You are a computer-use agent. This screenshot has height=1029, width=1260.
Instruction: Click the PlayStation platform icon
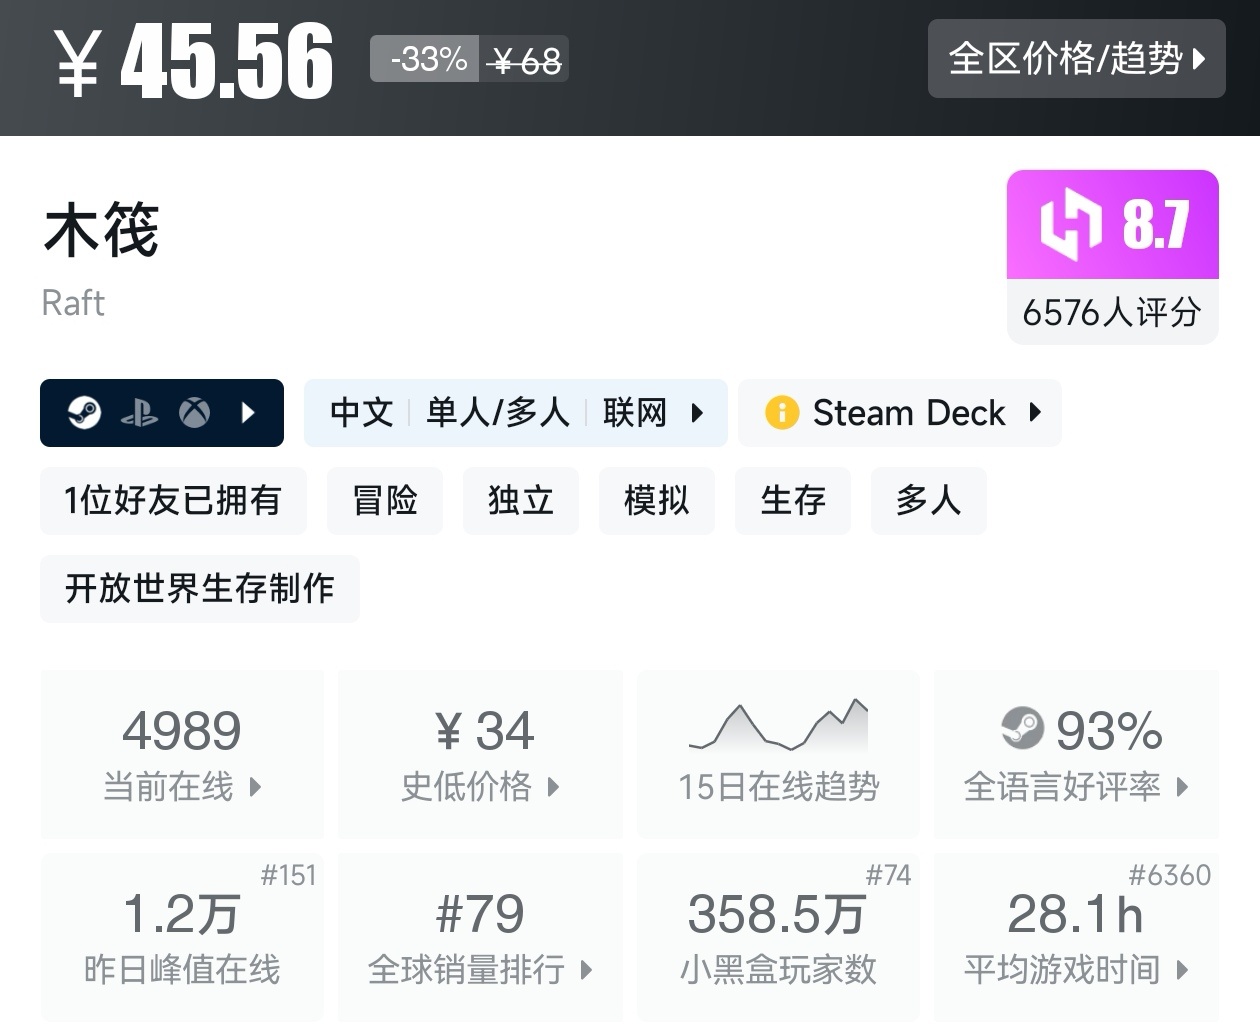[139, 412]
